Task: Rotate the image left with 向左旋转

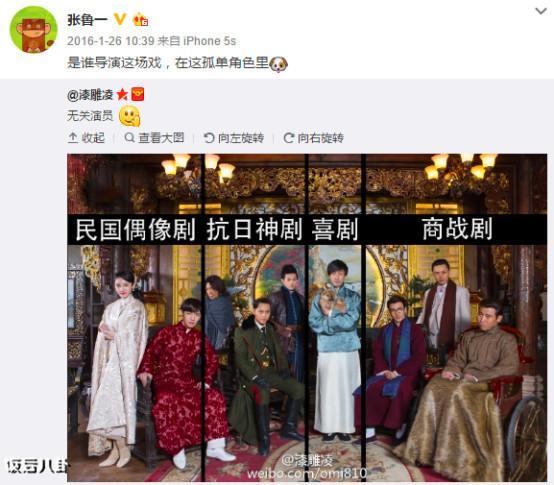Action: (x=234, y=138)
